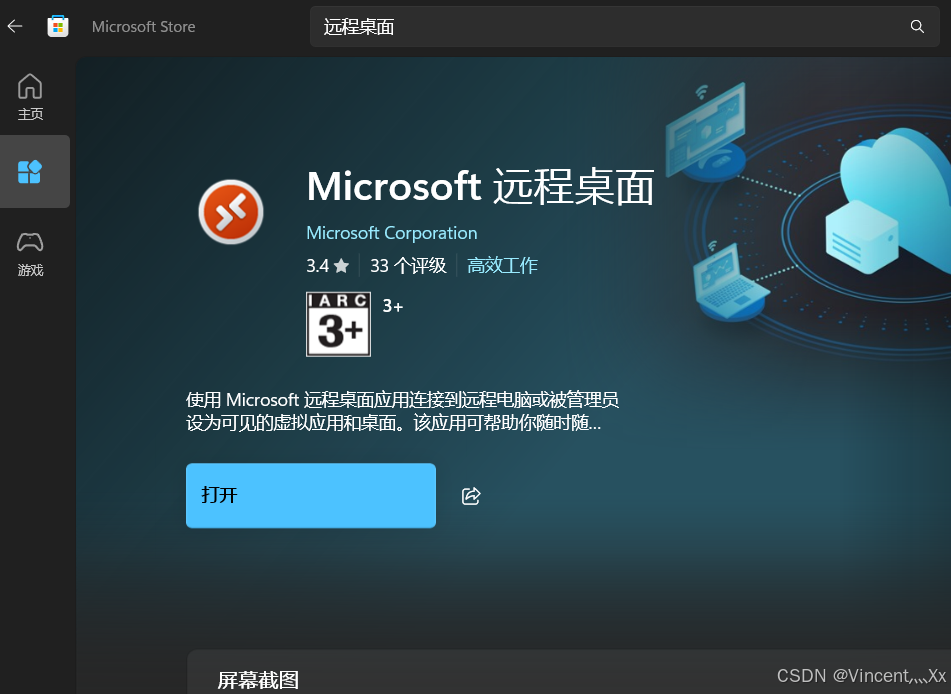Click the 打开 button

(x=311, y=496)
